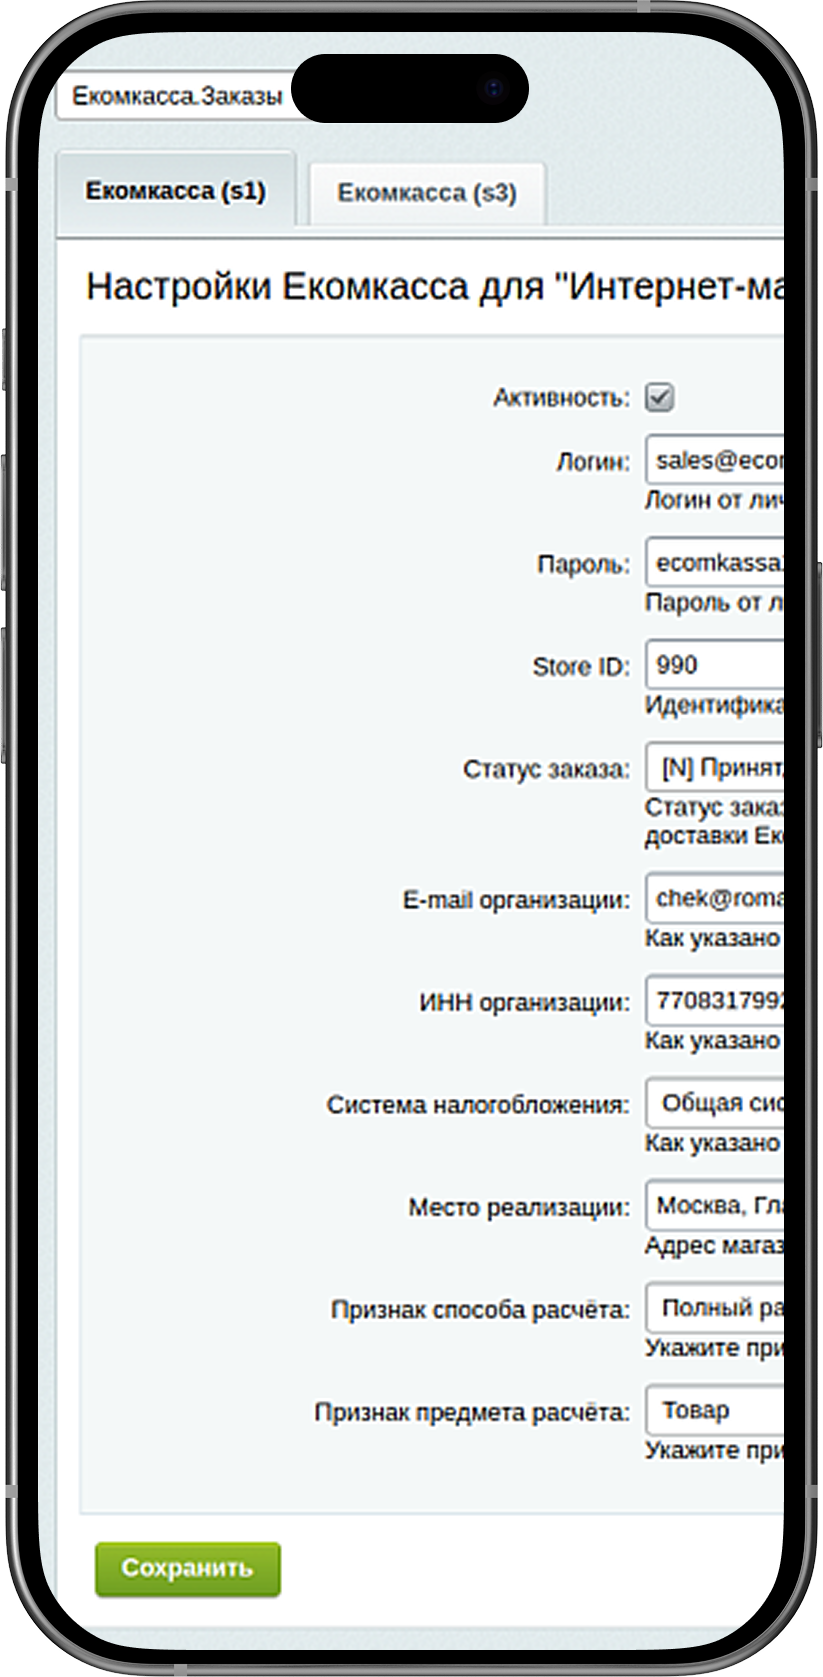Click Идентифика hint under Store ID

[714, 706]
